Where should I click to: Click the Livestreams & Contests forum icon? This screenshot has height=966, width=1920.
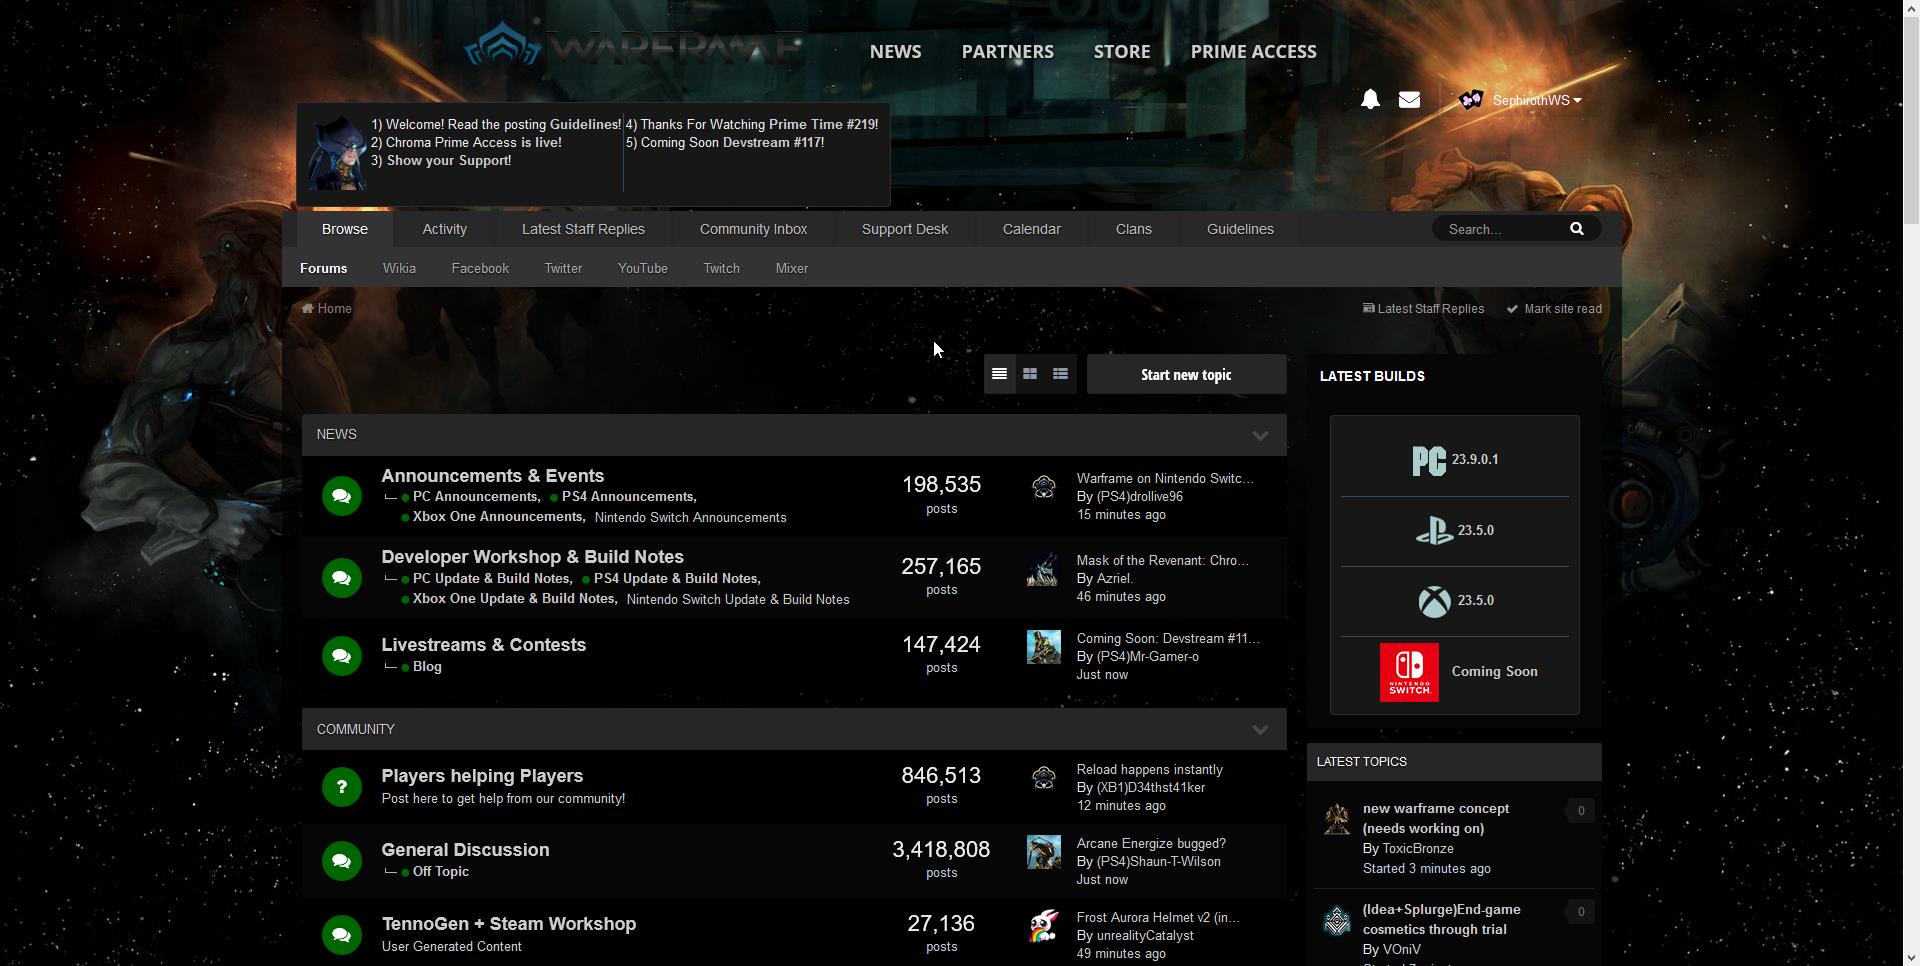tap(342, 656)
